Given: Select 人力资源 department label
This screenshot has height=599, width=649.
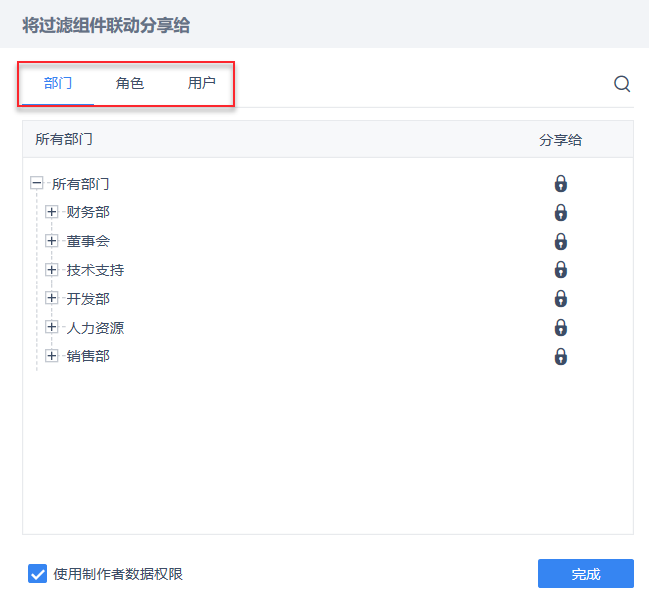Looking at the screenshot, I should click(95, 328).
